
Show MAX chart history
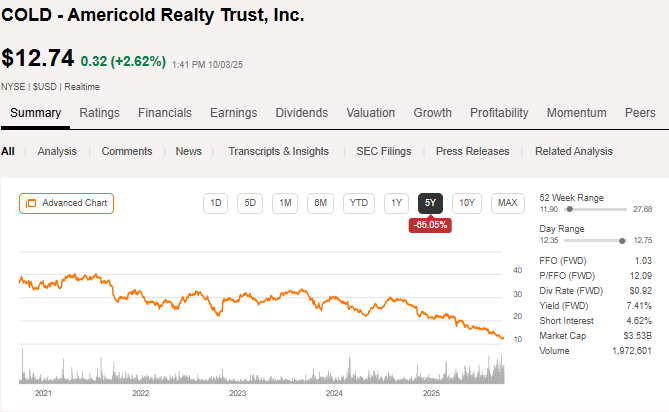click(x=508, y=204)
